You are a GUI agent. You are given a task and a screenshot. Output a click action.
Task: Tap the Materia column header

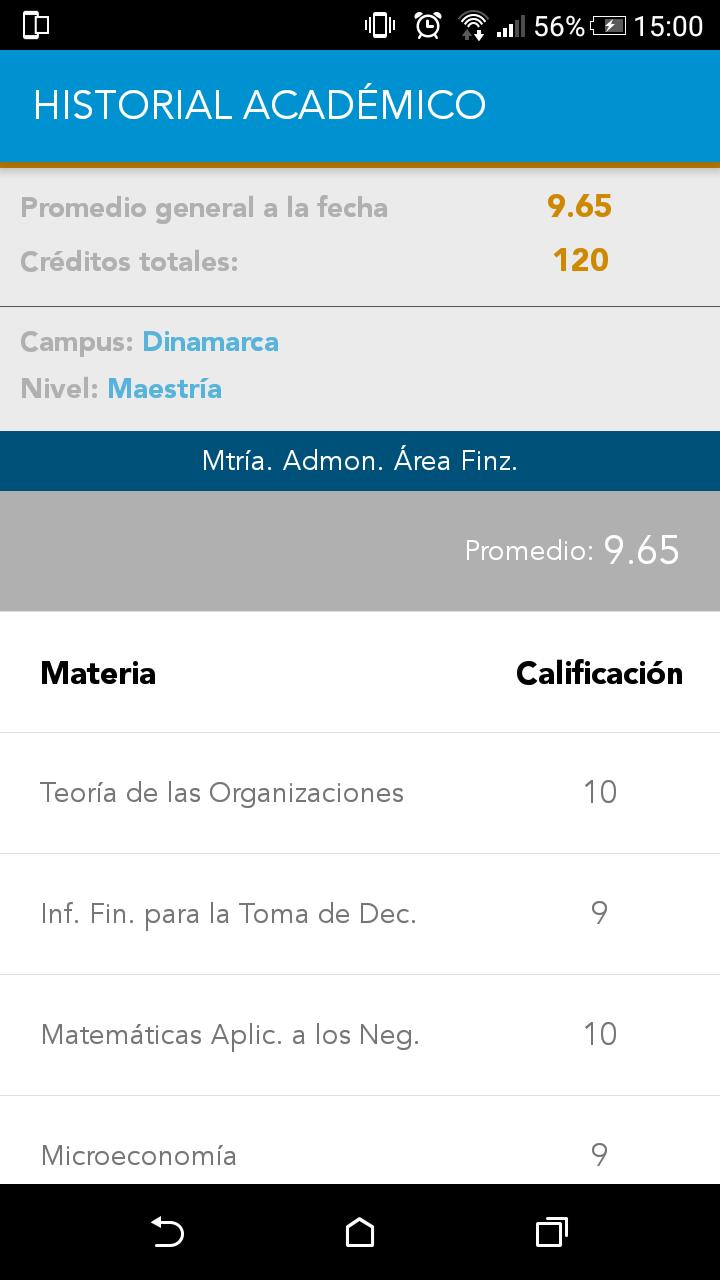pyautogui.click(x=98, y=673)
